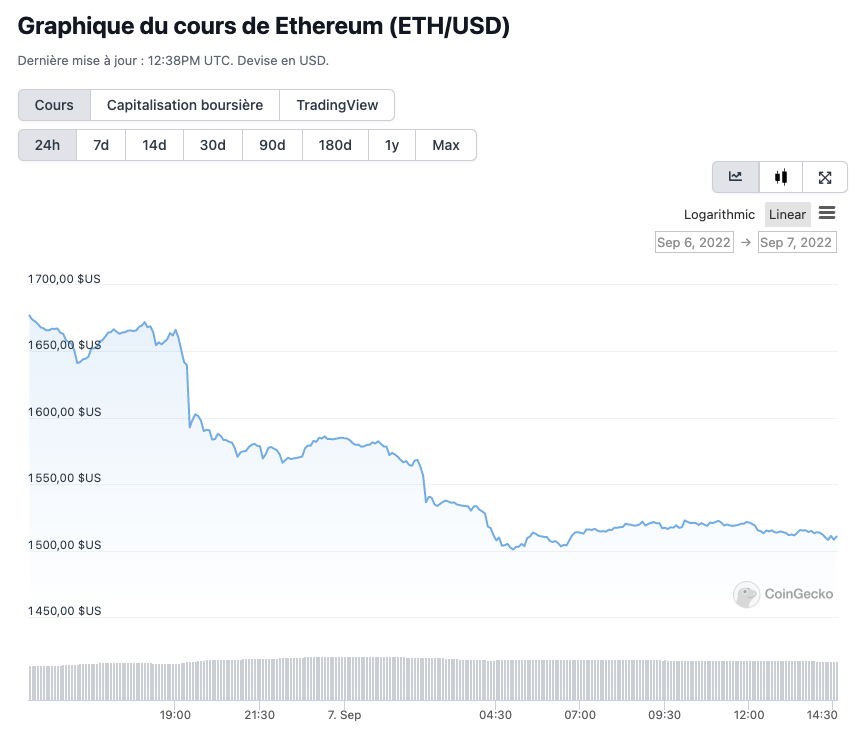Show the 30d price range
The height and width of the screenshot is (733, 857).
(212, 145)
